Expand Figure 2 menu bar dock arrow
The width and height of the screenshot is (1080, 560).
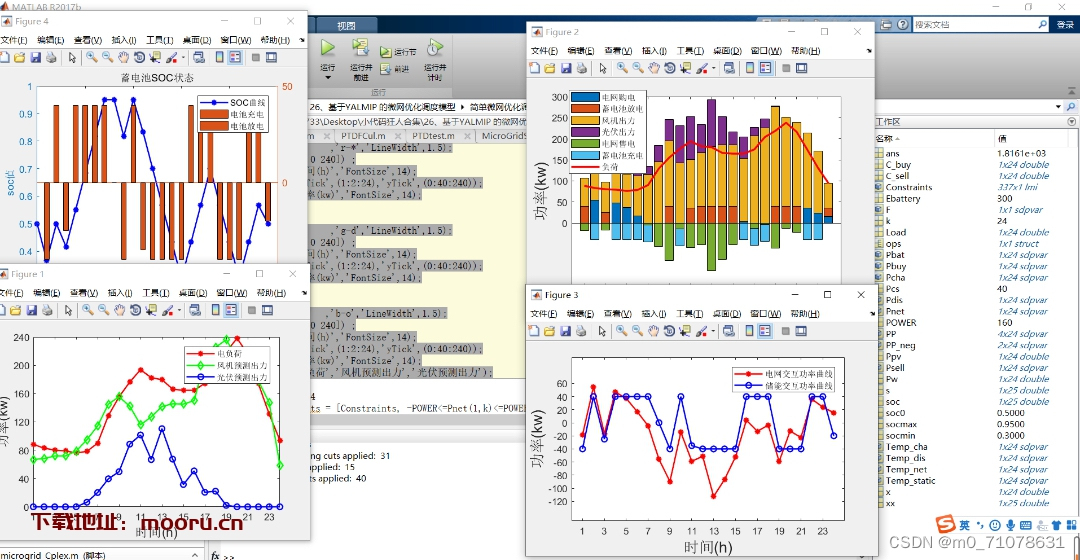click(869, 51)
